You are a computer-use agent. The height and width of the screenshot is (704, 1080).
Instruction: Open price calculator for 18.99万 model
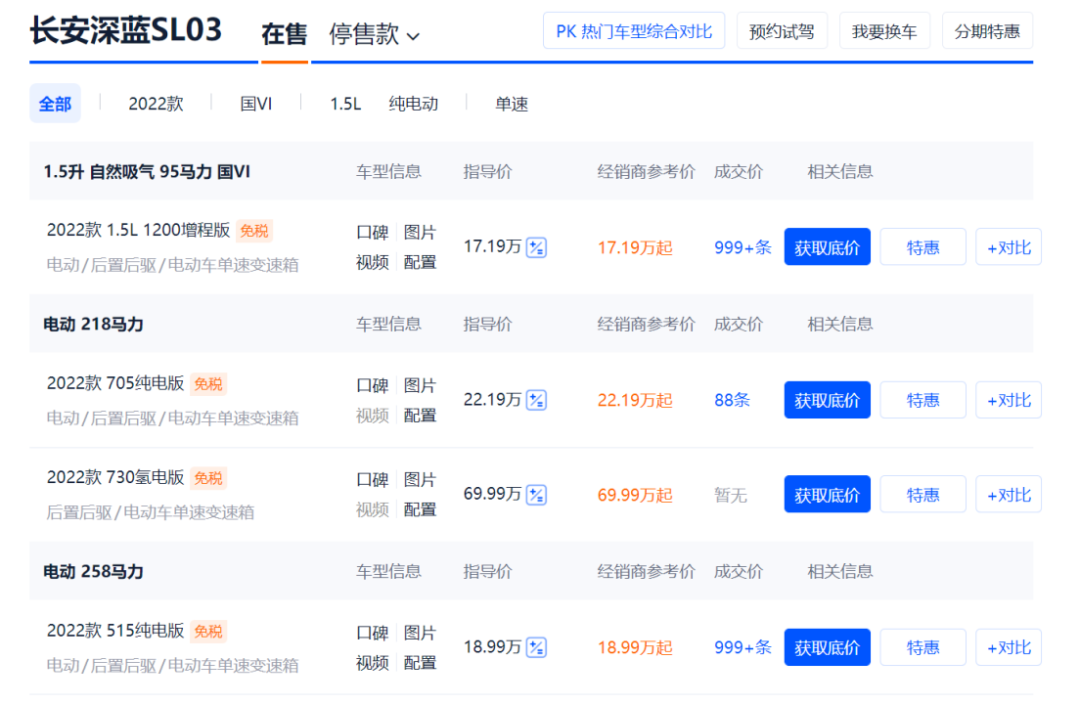point(537,648)
